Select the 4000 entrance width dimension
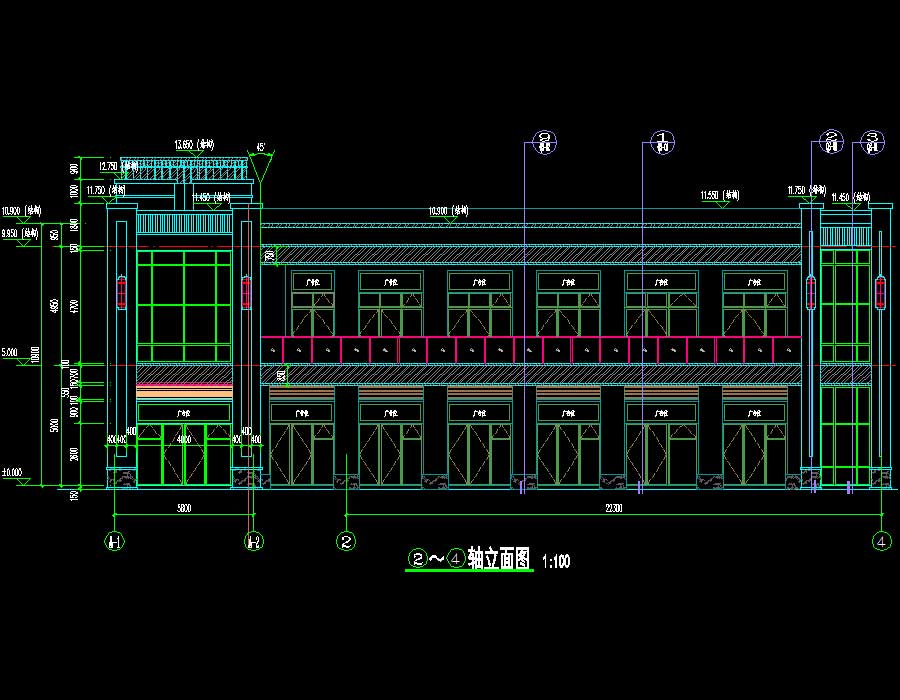The image size is (900, 700). pyautogui.click(x=184, y=440)
